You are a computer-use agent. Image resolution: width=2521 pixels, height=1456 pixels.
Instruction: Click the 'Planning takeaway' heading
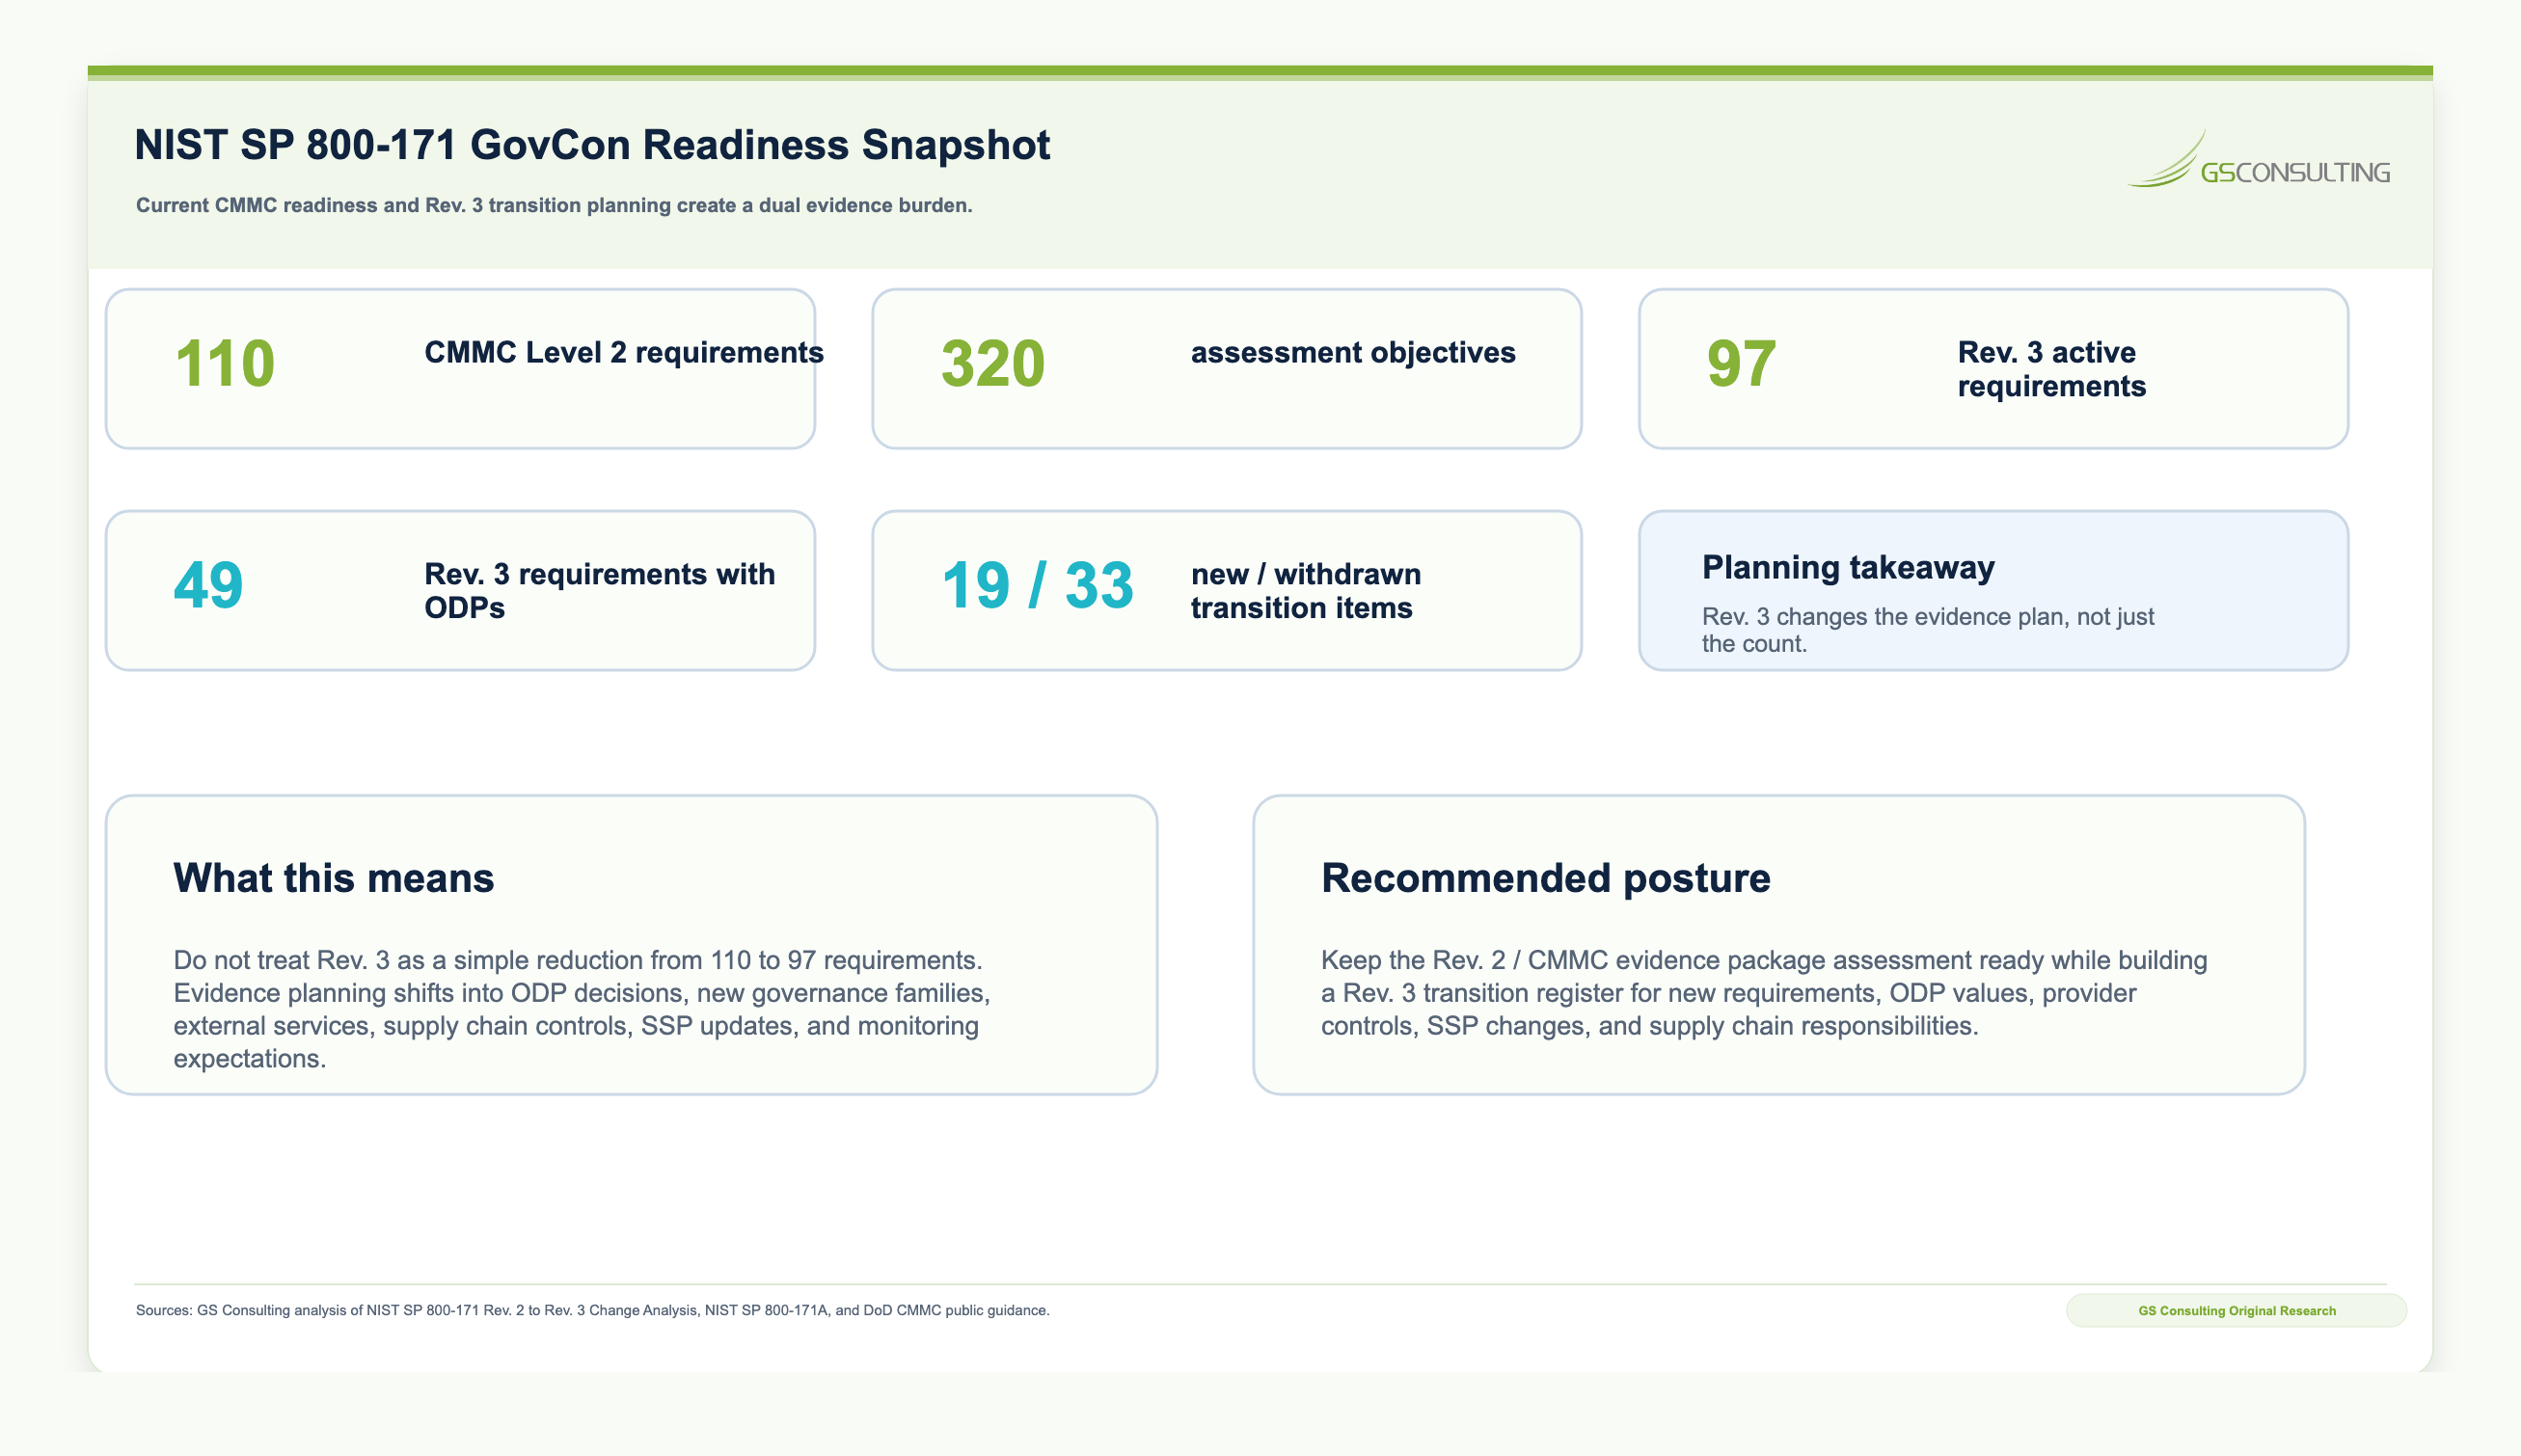coord(1848,567)
